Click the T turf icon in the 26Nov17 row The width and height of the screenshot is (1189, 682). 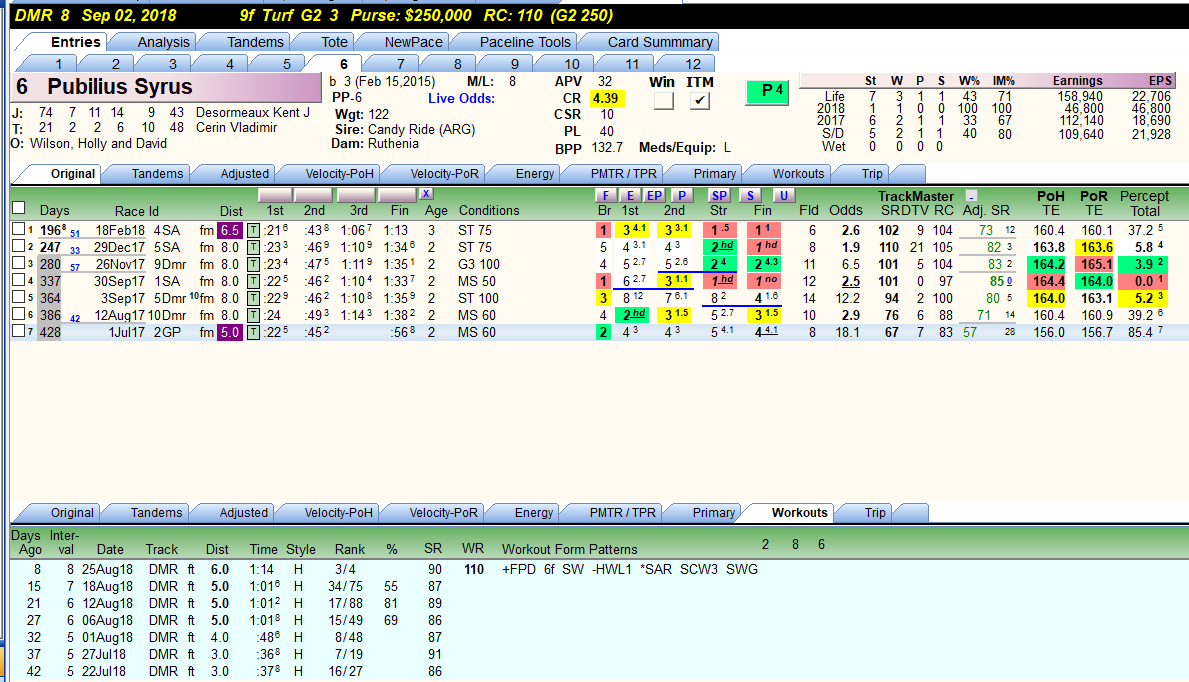coord(253,265)
